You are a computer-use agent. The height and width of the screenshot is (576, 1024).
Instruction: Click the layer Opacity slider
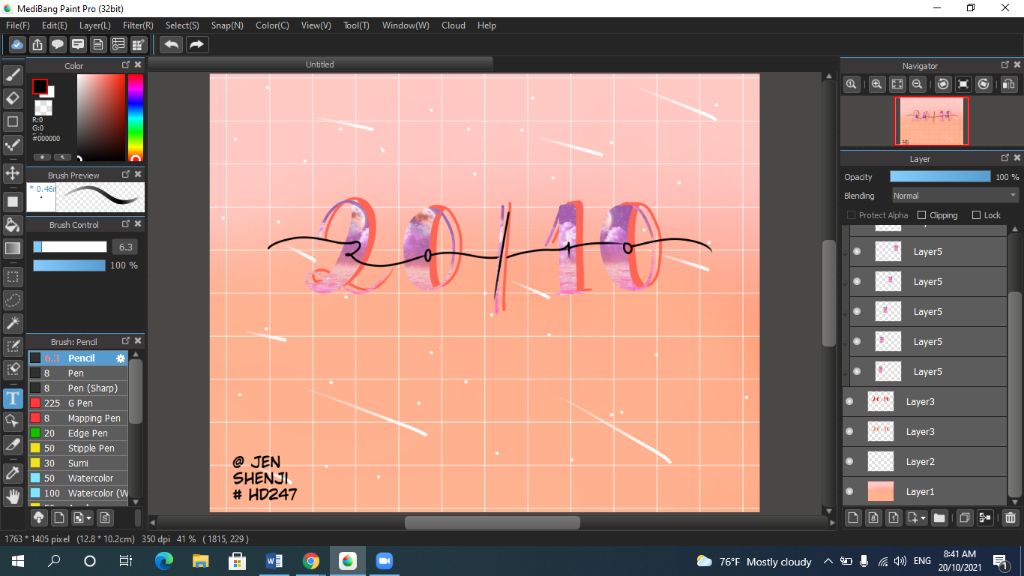(940, 177)
